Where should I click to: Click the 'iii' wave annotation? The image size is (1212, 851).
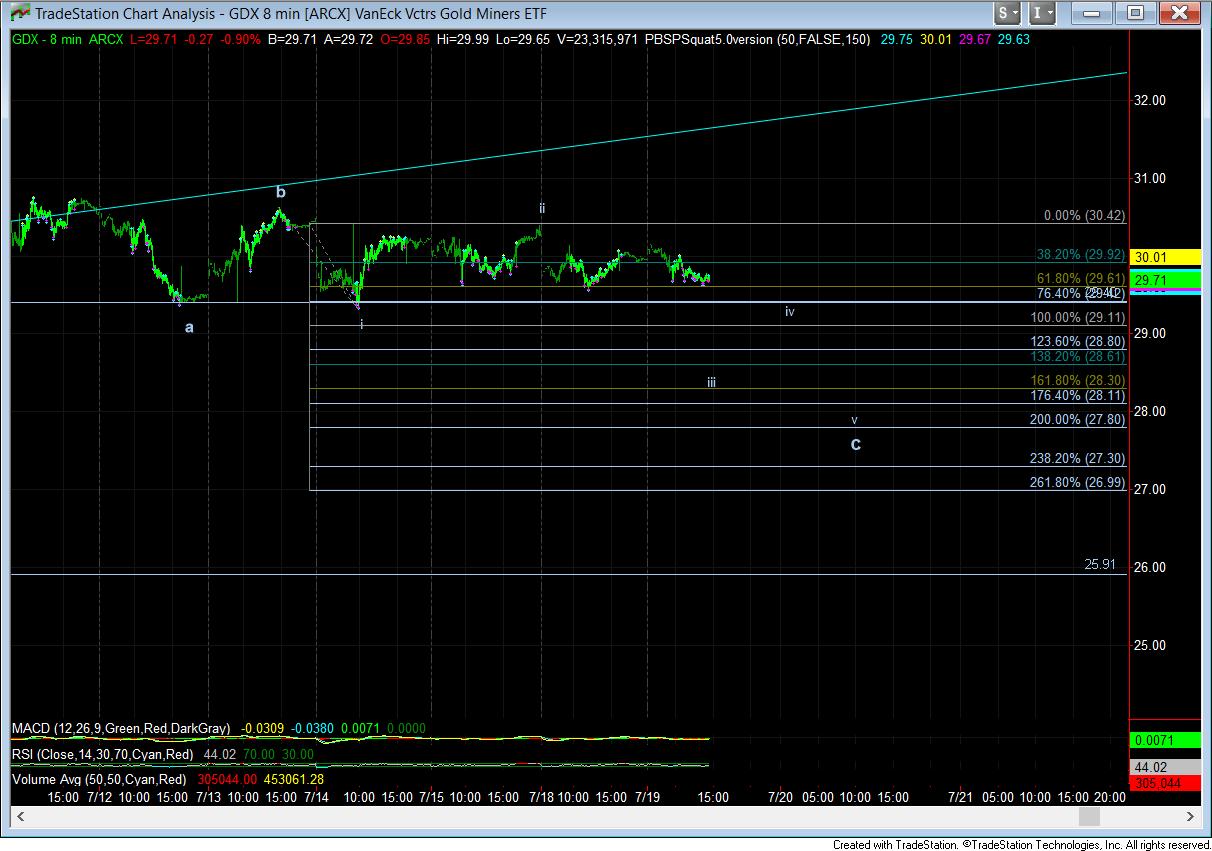click(x=711, y=382)
